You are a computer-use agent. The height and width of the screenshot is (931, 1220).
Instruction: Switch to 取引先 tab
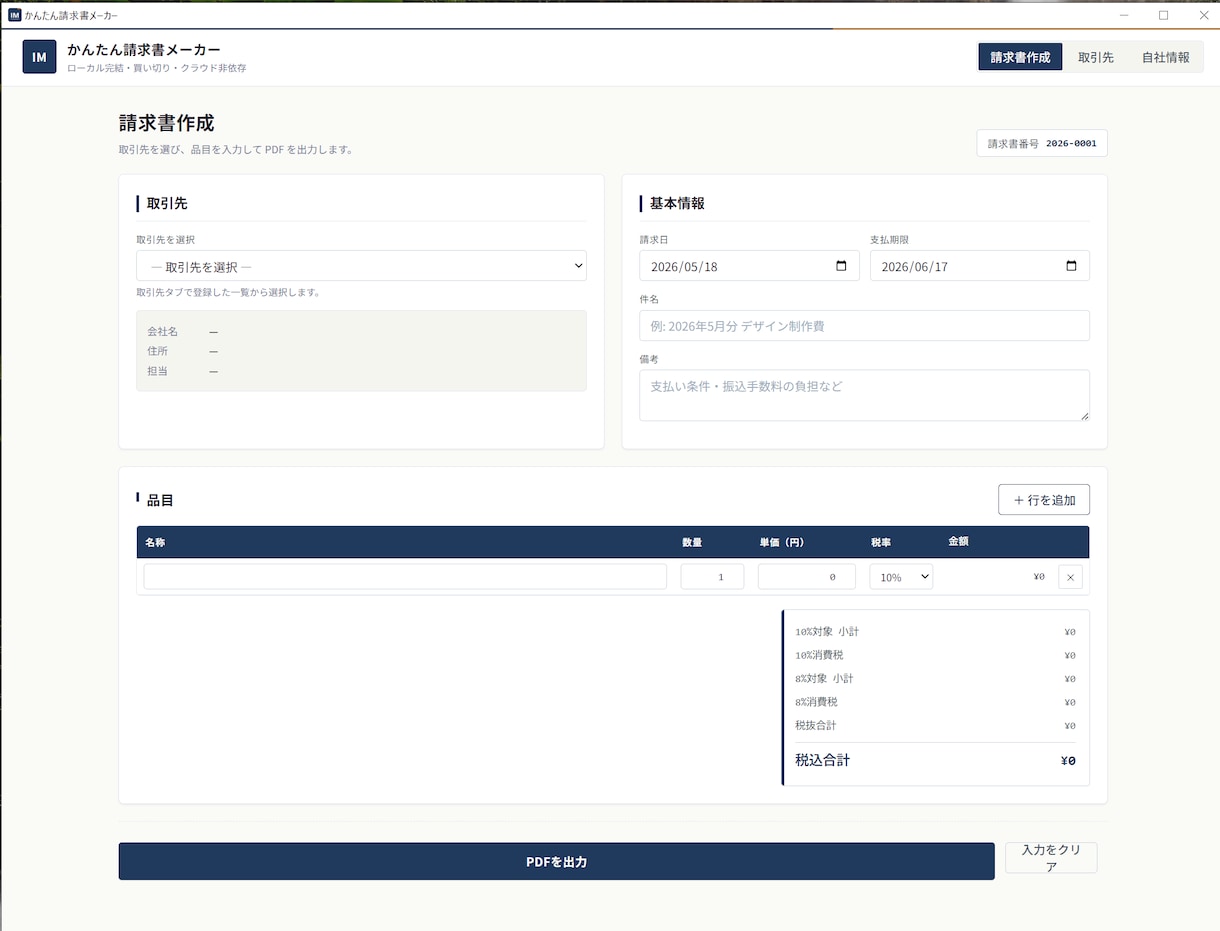point(1095,57)
